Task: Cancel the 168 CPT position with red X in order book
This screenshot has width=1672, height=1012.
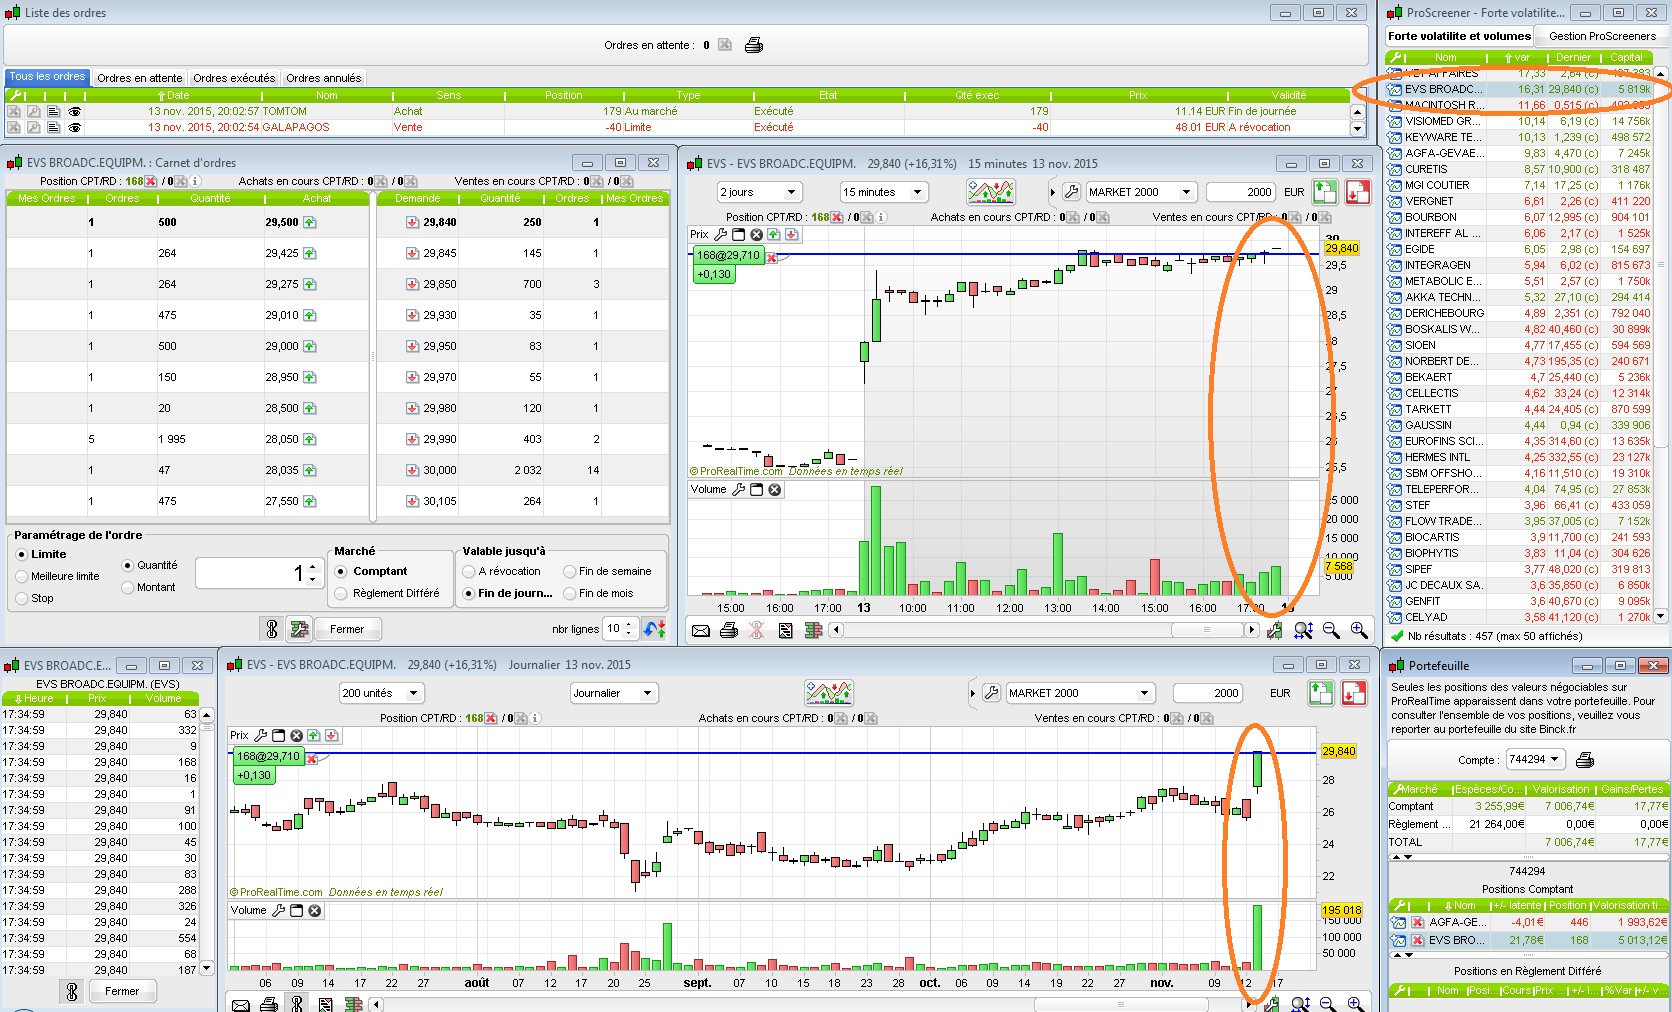Action: 151,181
